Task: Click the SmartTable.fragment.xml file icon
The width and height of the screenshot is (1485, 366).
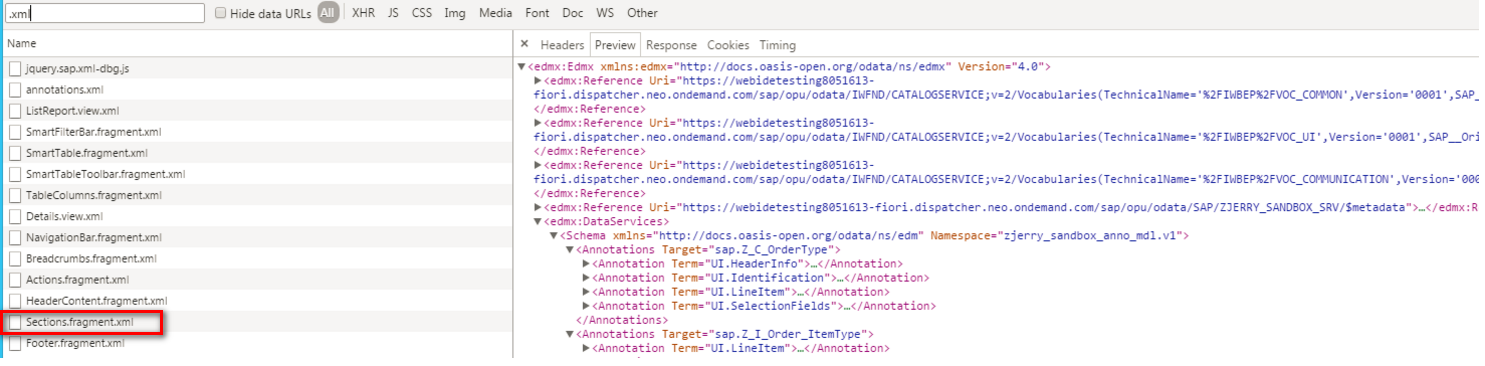Action: pos(15,153)
